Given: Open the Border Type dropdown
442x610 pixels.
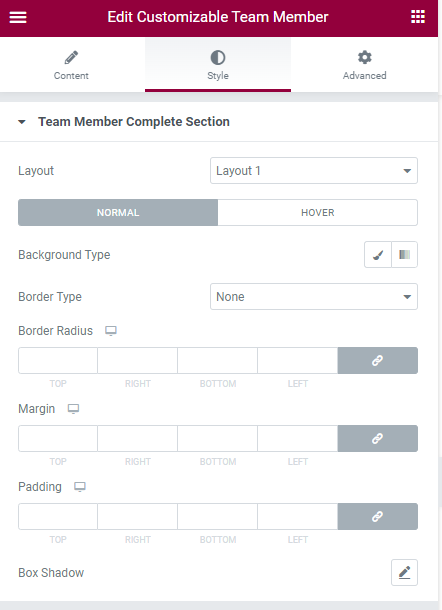Looking at the screenshot, I should pos(314,296).
